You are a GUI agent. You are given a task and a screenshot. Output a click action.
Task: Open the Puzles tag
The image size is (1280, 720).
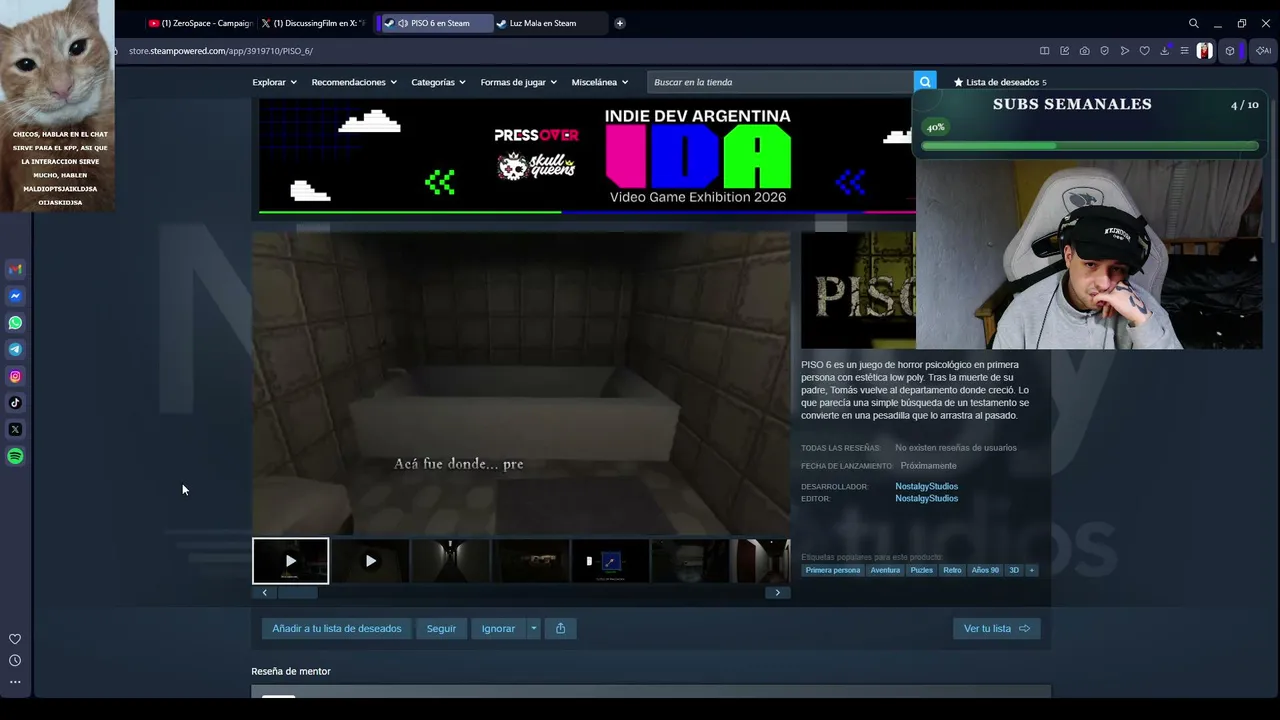(x=922, y=570)
